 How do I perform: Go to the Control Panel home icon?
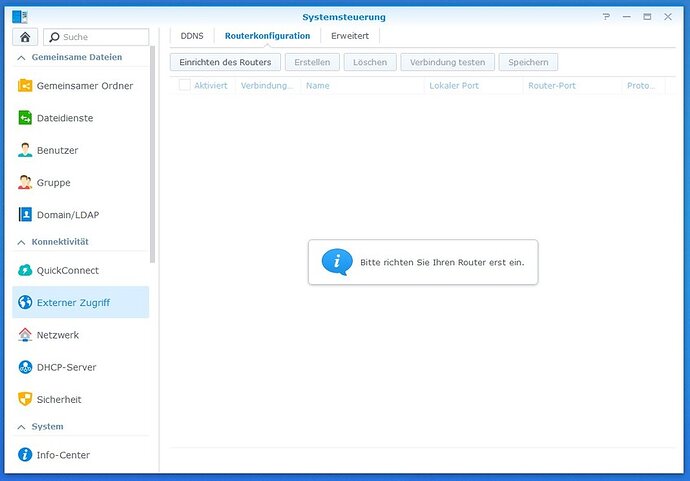click(25, 37)
